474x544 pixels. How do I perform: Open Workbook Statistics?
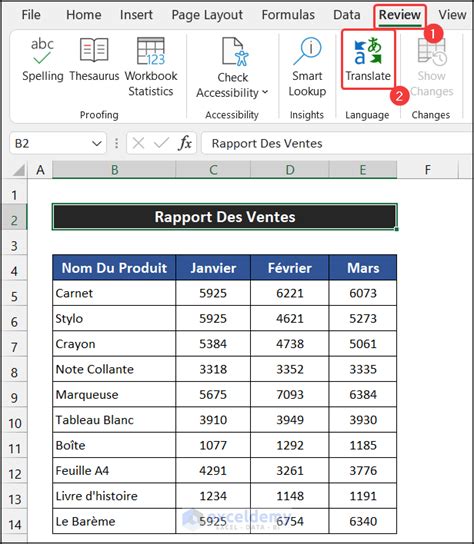point(151,67)
